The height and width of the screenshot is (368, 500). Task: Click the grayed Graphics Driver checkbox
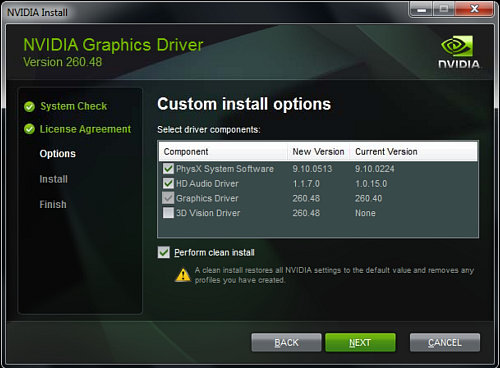click(168, 198)
